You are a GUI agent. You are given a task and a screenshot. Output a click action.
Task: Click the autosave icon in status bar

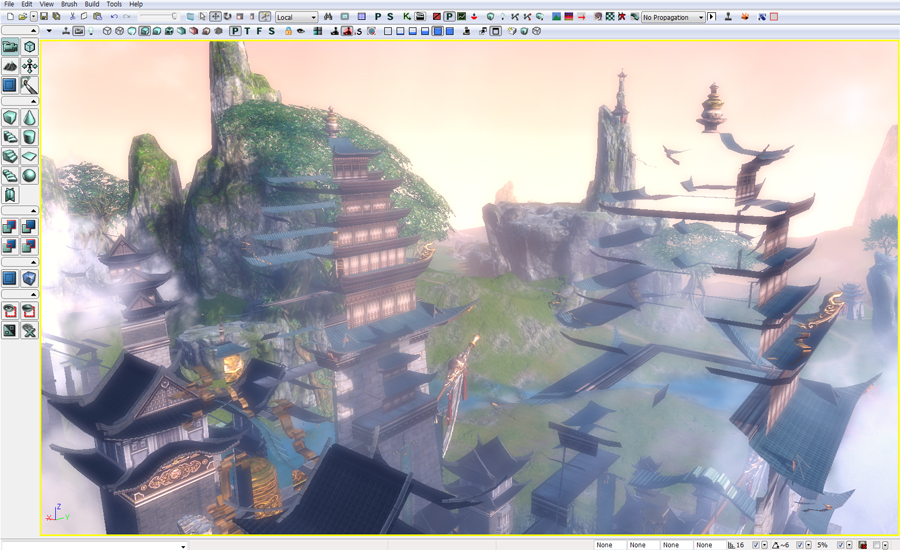click(862, 545)
